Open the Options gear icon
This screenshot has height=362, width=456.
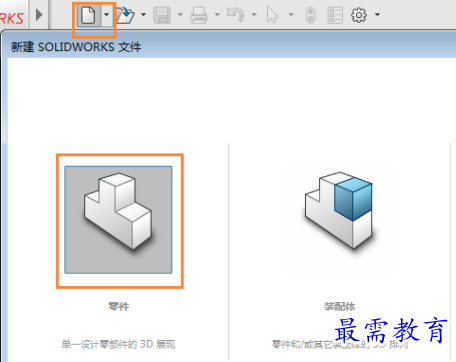359,15
